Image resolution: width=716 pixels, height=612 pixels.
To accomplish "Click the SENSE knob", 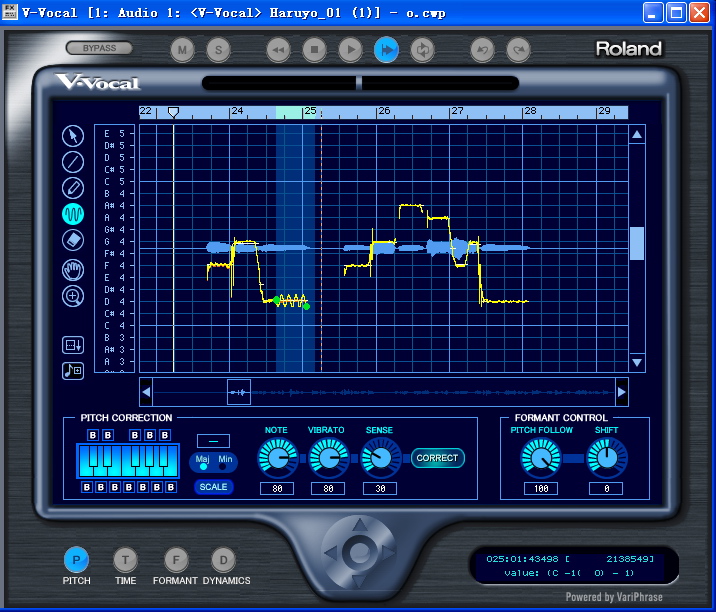I will 380,458.
